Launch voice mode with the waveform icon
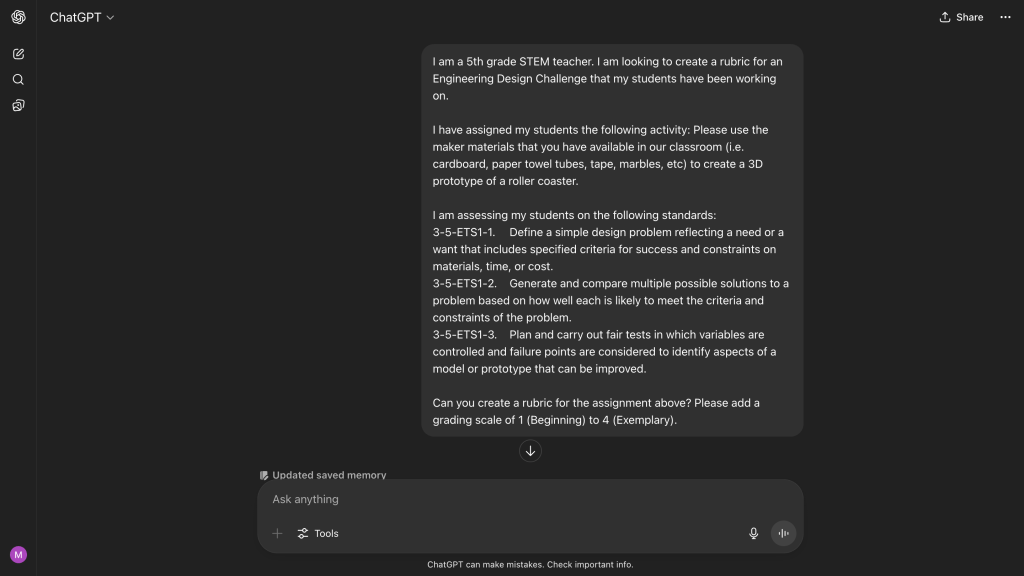This screenshot has width=1024, height=576. point(783,534)
